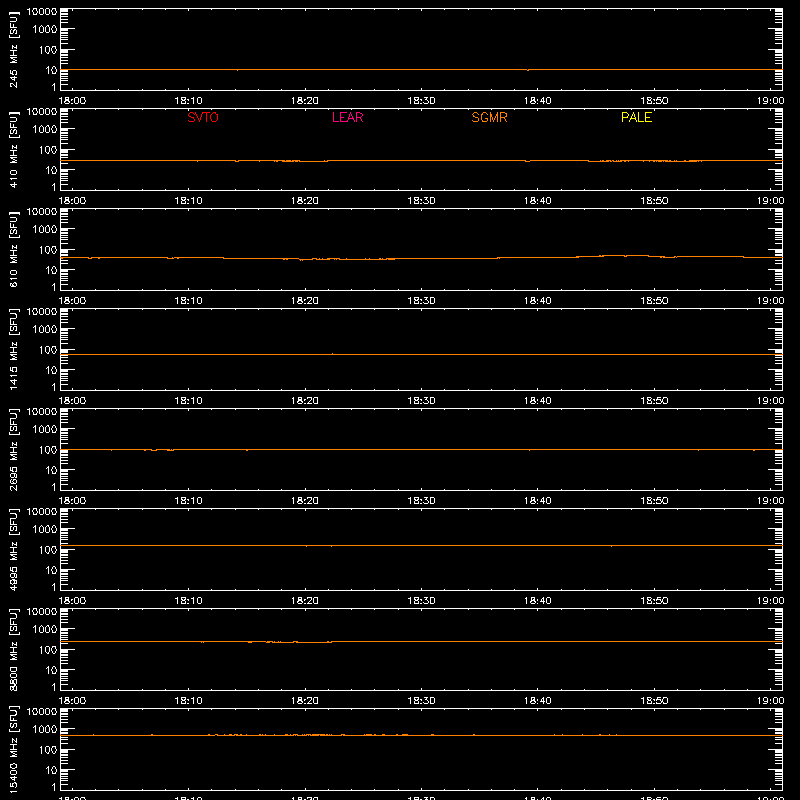800x800 pixels.
Task: Click 18:30 time label under 1415 MHz panel
Action: [421, 401]
